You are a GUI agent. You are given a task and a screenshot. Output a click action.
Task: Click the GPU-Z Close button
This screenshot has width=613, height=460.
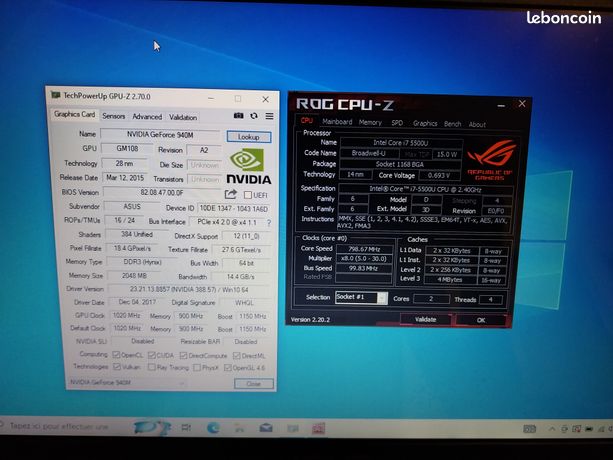click(254, 384)
